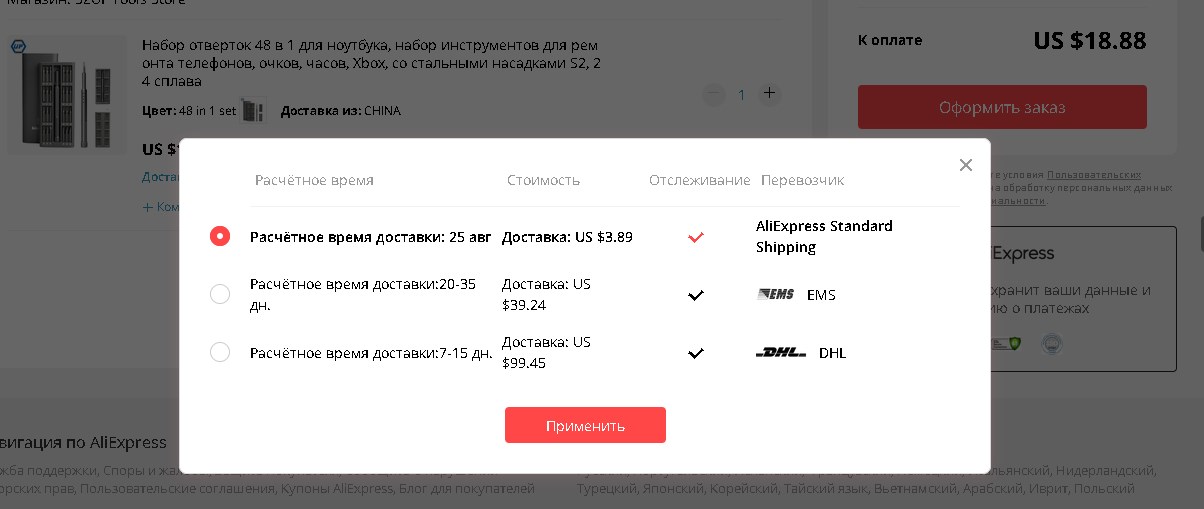Screen dimensions: 1204x509
Task: Click the DHL row tracking checkmark
Action: pos(696,353)
